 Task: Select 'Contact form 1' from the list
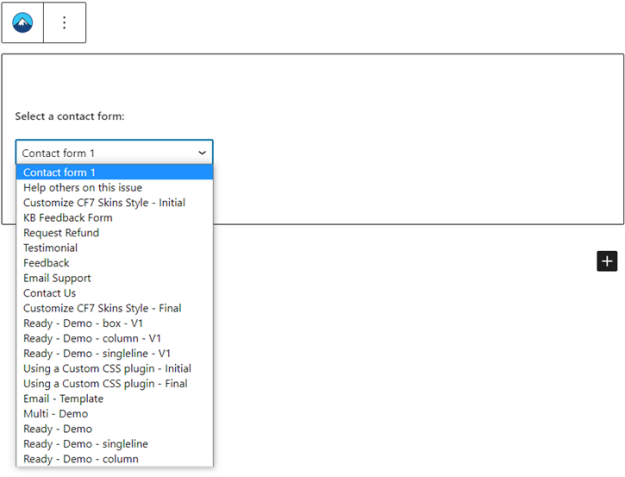60,172
